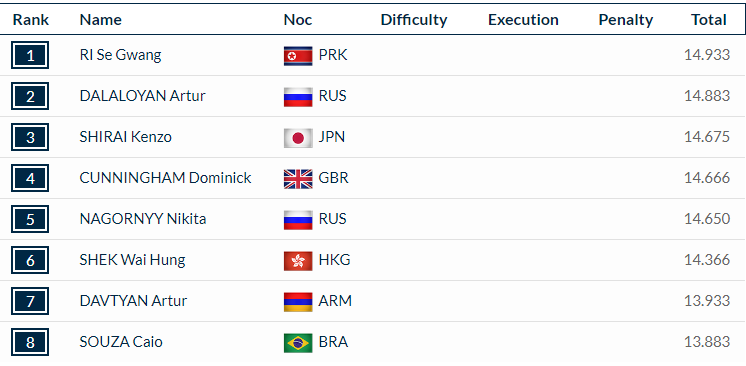Click the Penalty column header
Image resolution: width=746 pixels, height=366 pixels.
point(626,20)
